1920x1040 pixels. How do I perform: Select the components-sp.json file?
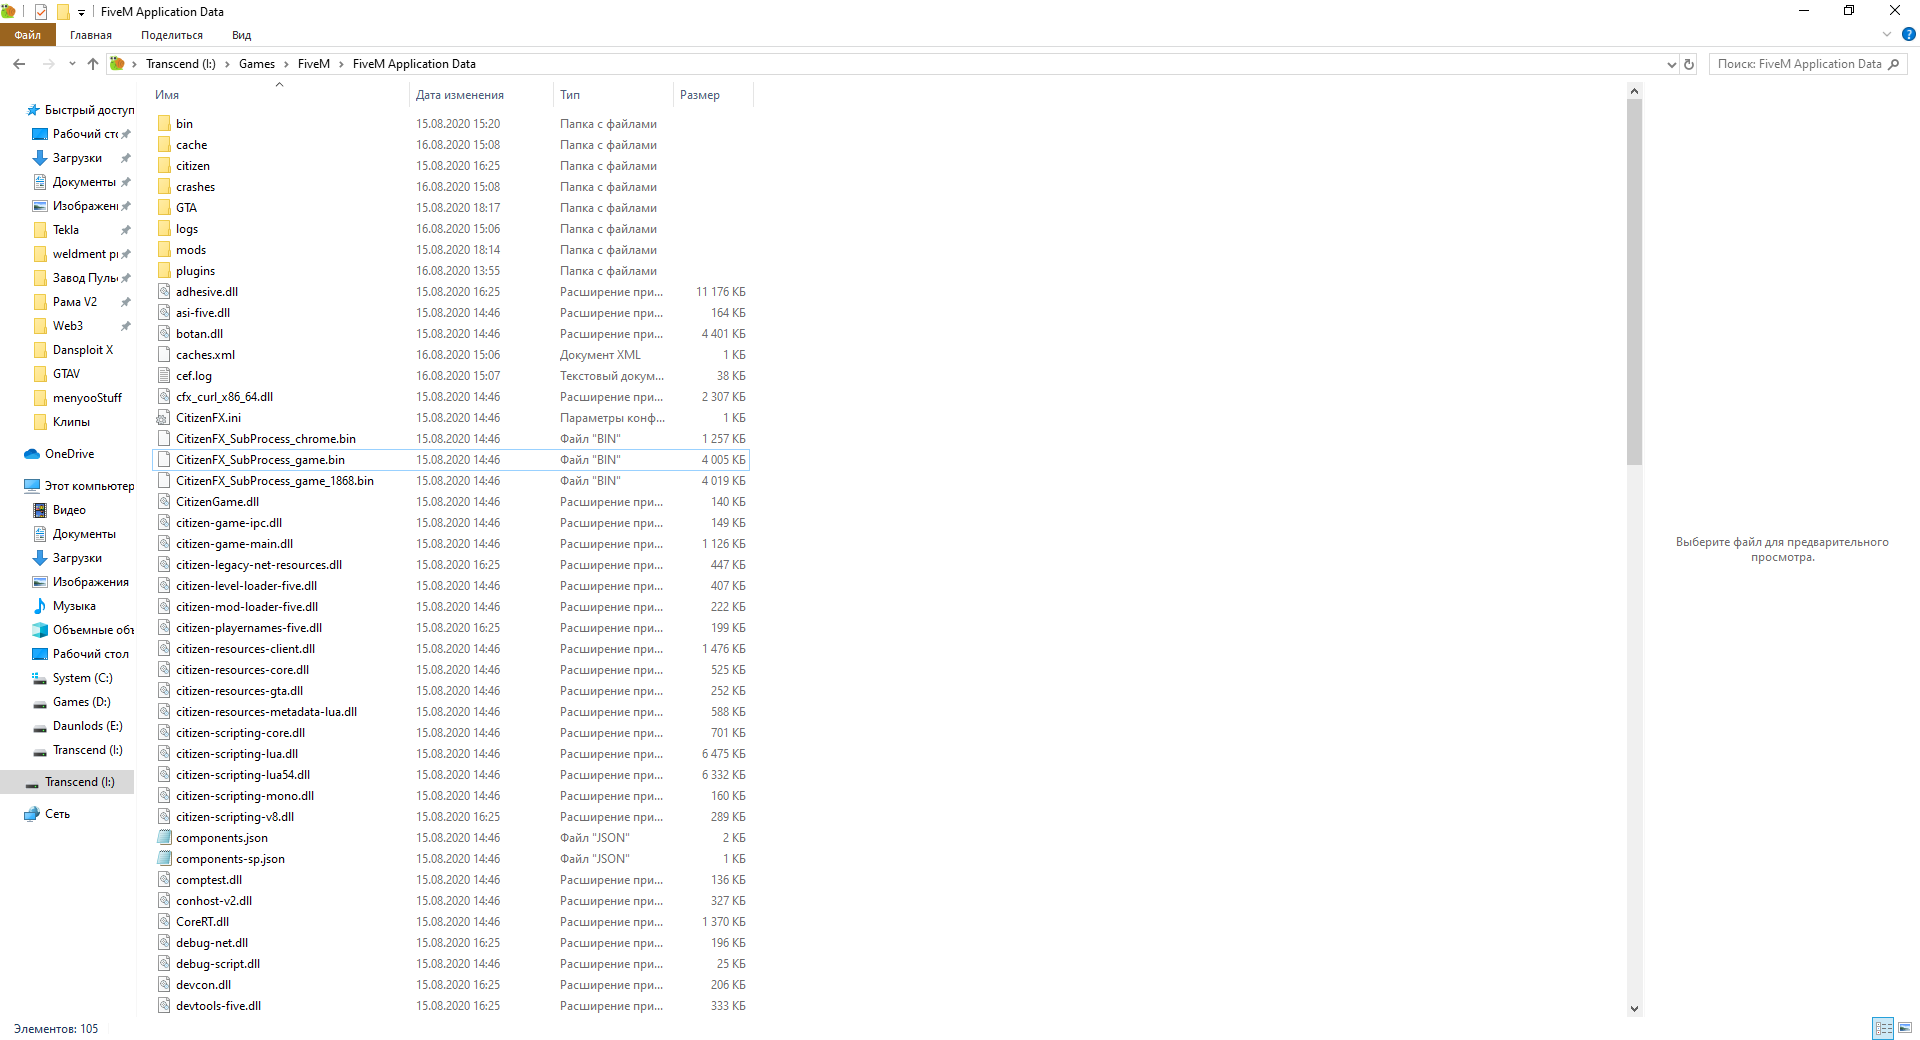pos(450,859)
